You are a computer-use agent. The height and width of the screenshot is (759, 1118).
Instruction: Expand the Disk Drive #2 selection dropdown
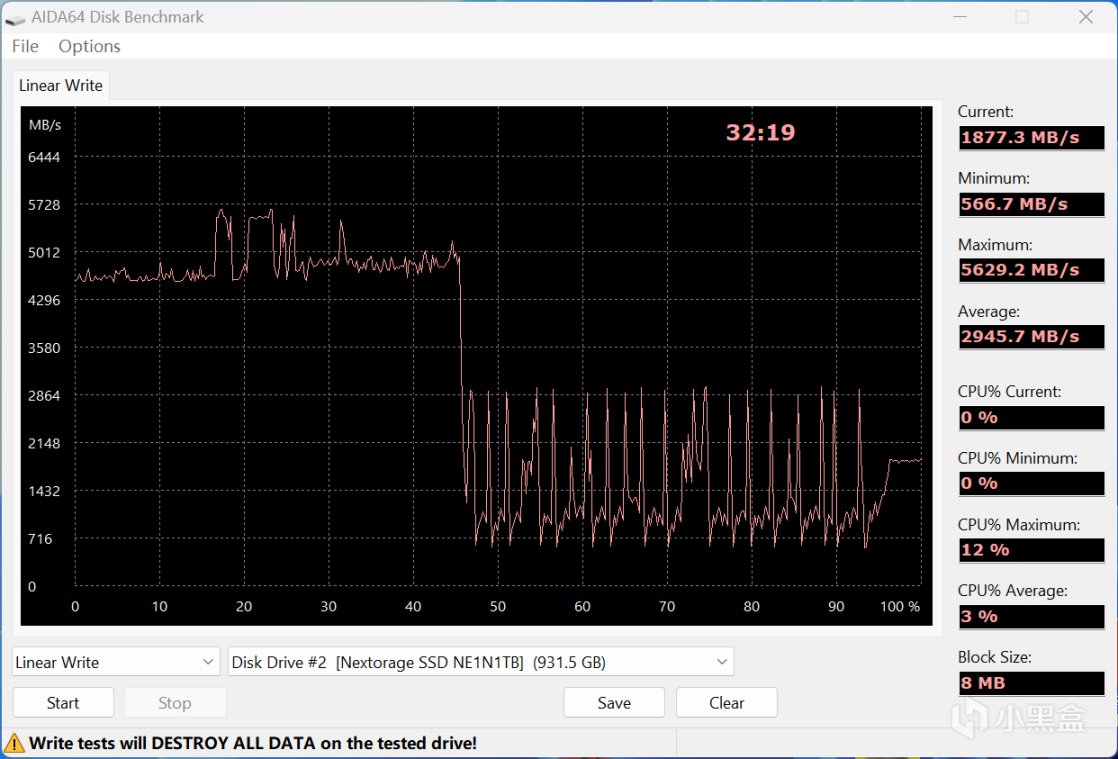481,662
